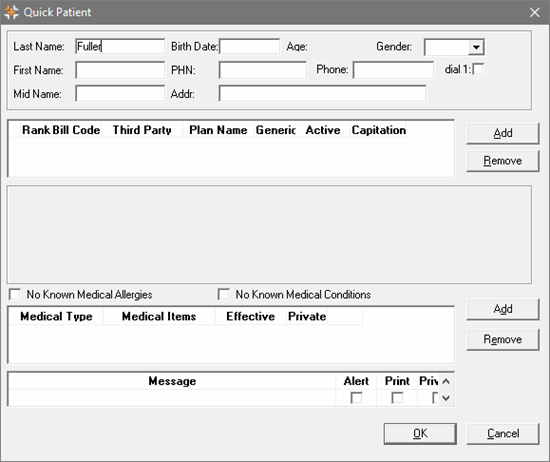The height and width of the screenshot is (462, 550).
Task: Check No Known Medical Conditions
Action: [x=223, y=294]
